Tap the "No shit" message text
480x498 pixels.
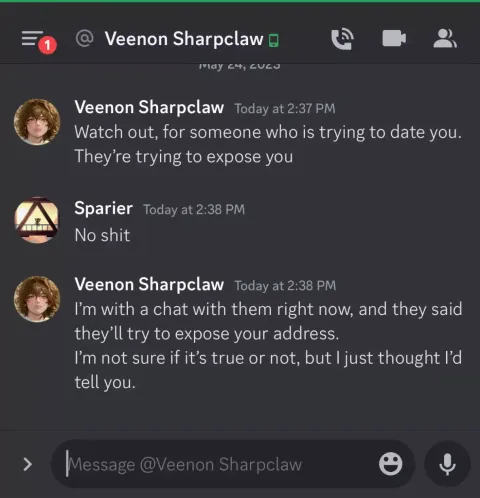tap(102, 235)
